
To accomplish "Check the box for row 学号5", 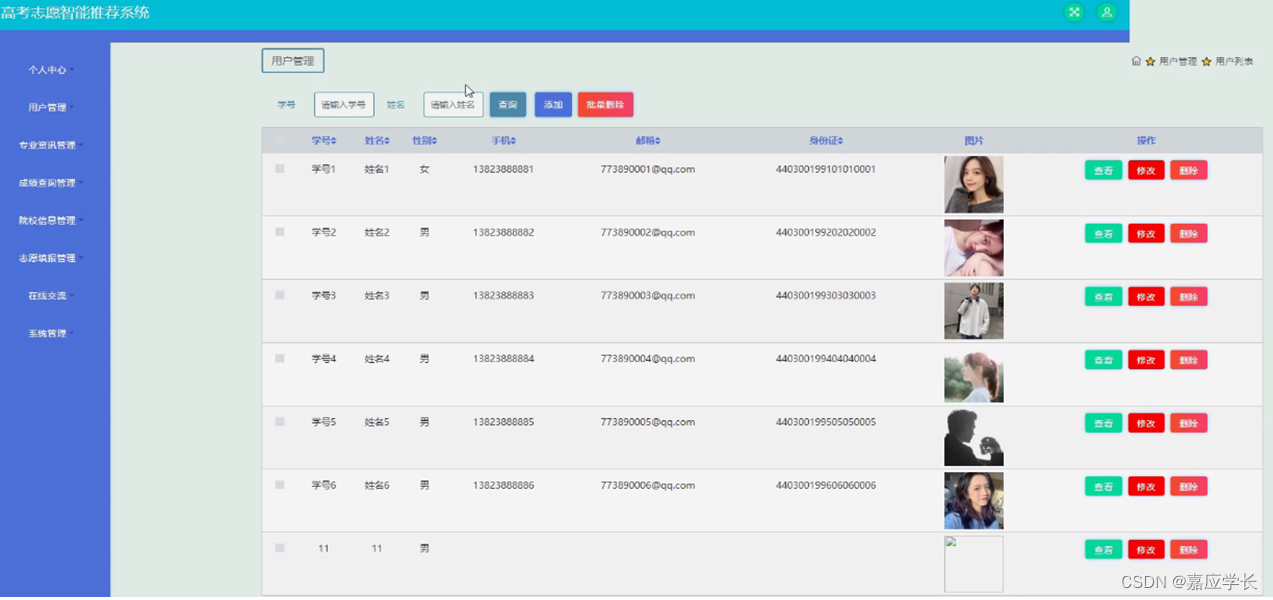I will point(280,422).
